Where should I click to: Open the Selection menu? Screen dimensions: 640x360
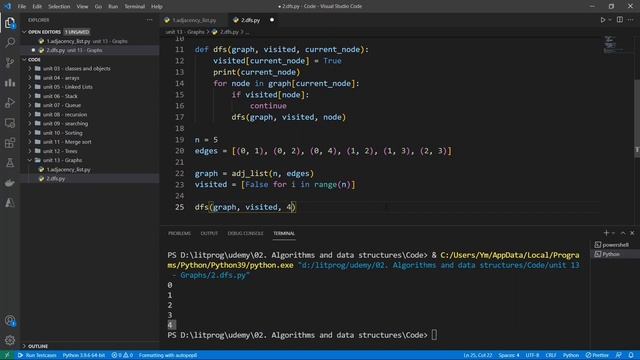59,7
